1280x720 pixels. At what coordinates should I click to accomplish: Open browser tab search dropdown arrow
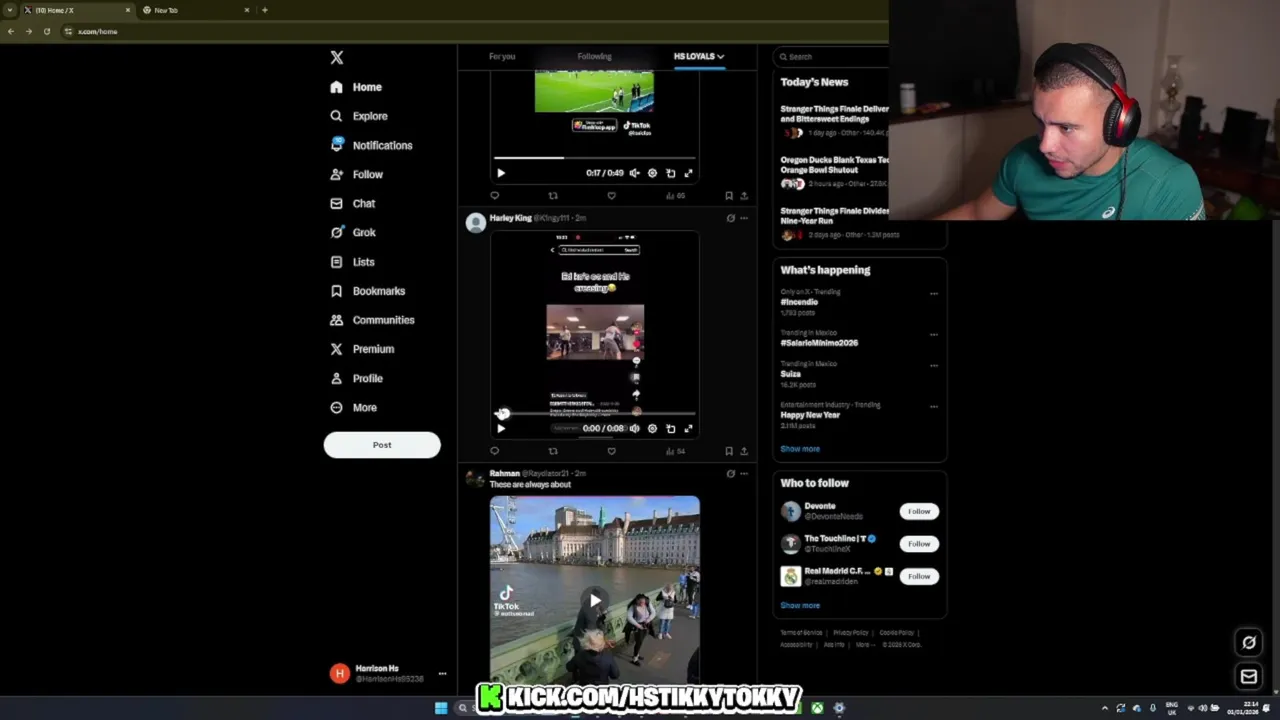[x=10, y=10]
